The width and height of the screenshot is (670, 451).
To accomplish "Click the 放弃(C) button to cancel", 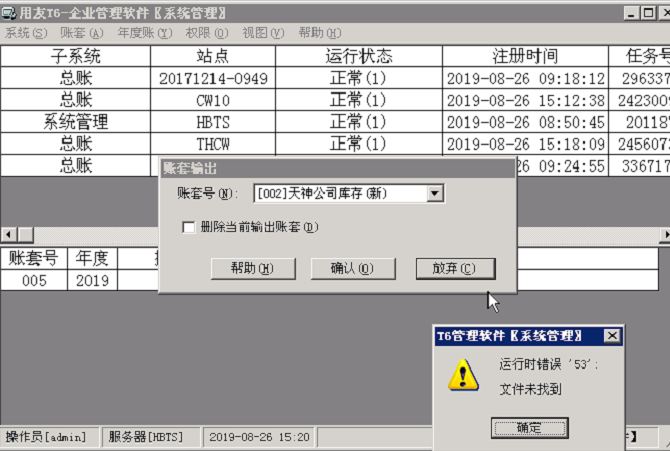I will pos(455,268).
